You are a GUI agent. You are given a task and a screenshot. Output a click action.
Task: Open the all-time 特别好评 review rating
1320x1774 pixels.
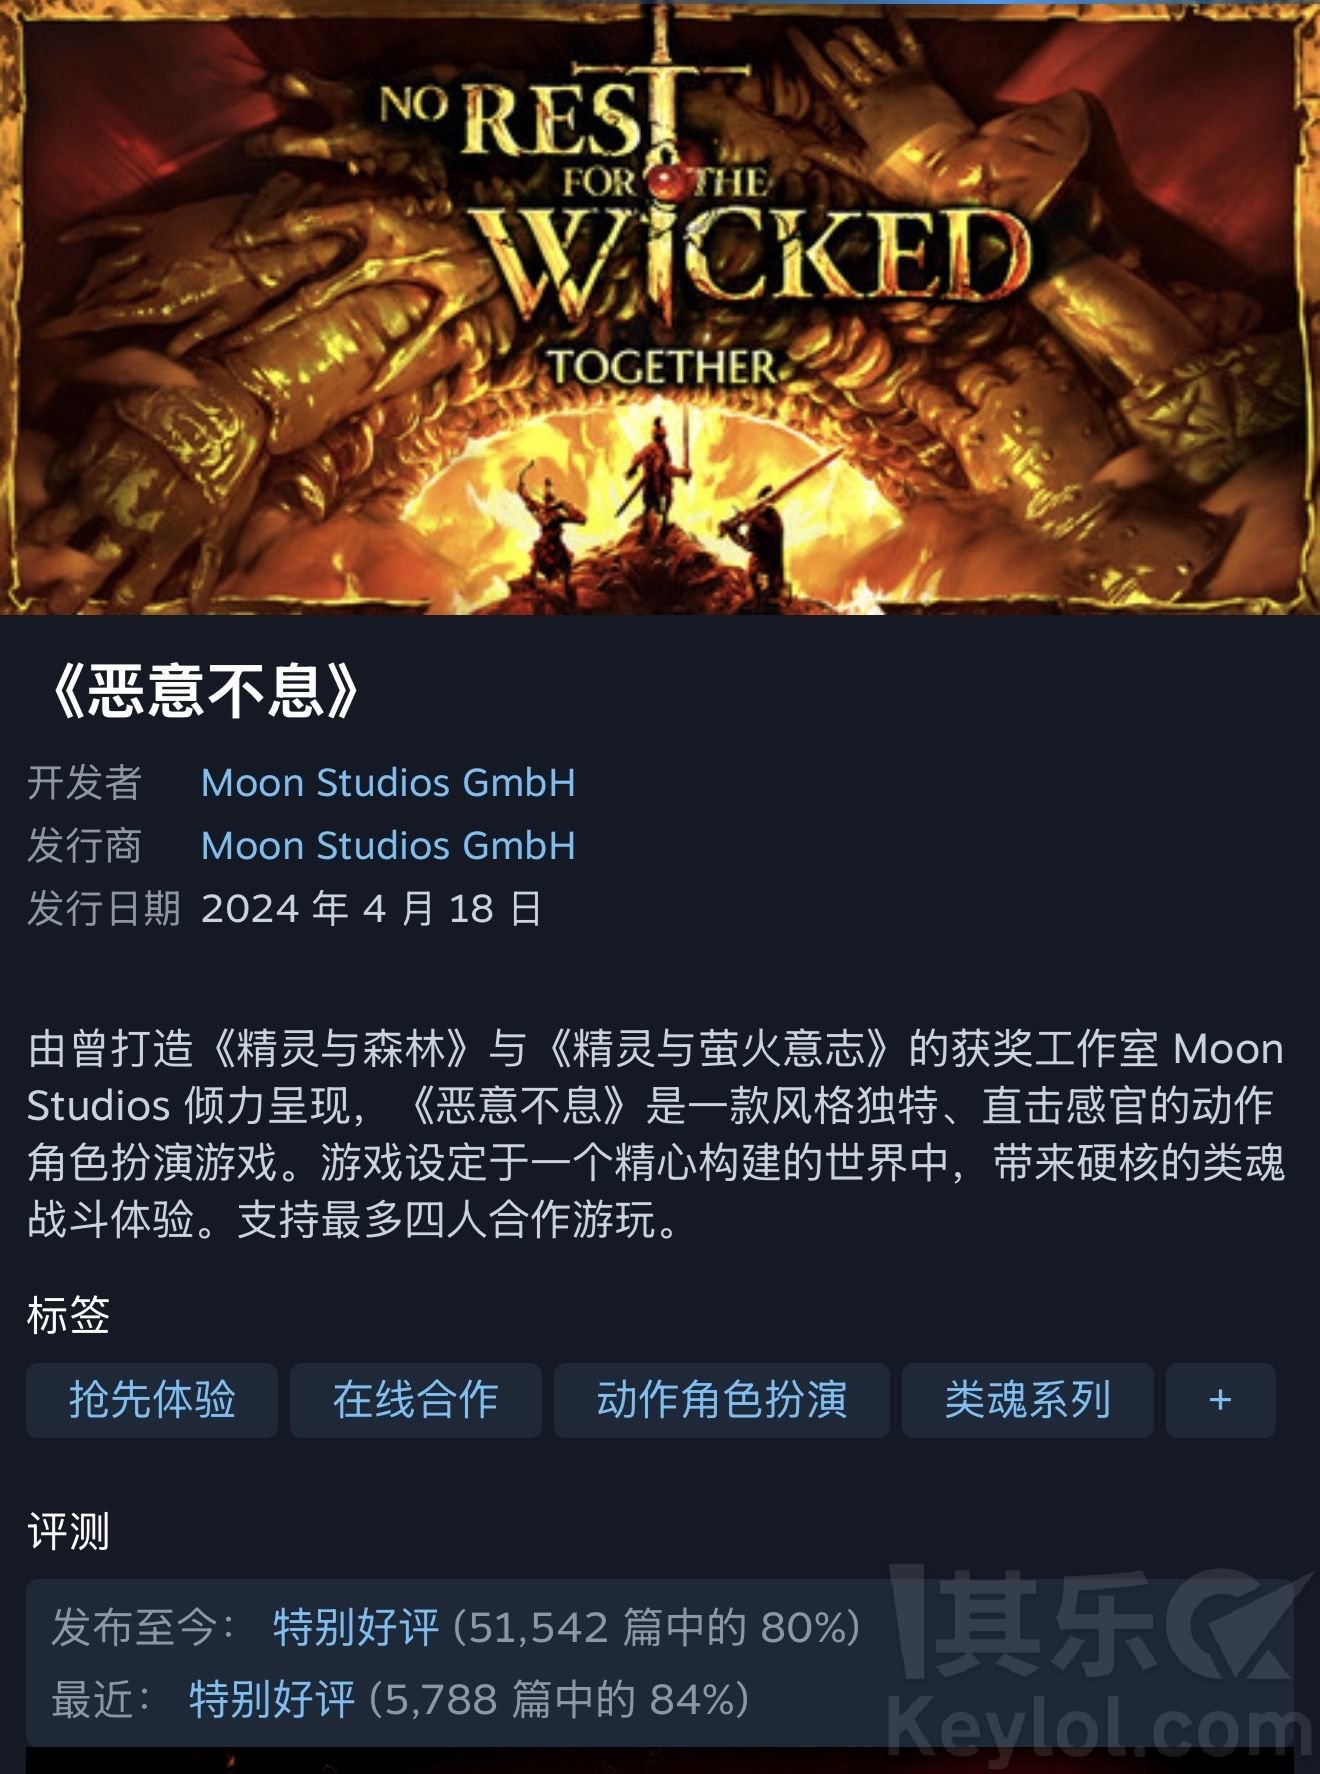(356, 1627)
